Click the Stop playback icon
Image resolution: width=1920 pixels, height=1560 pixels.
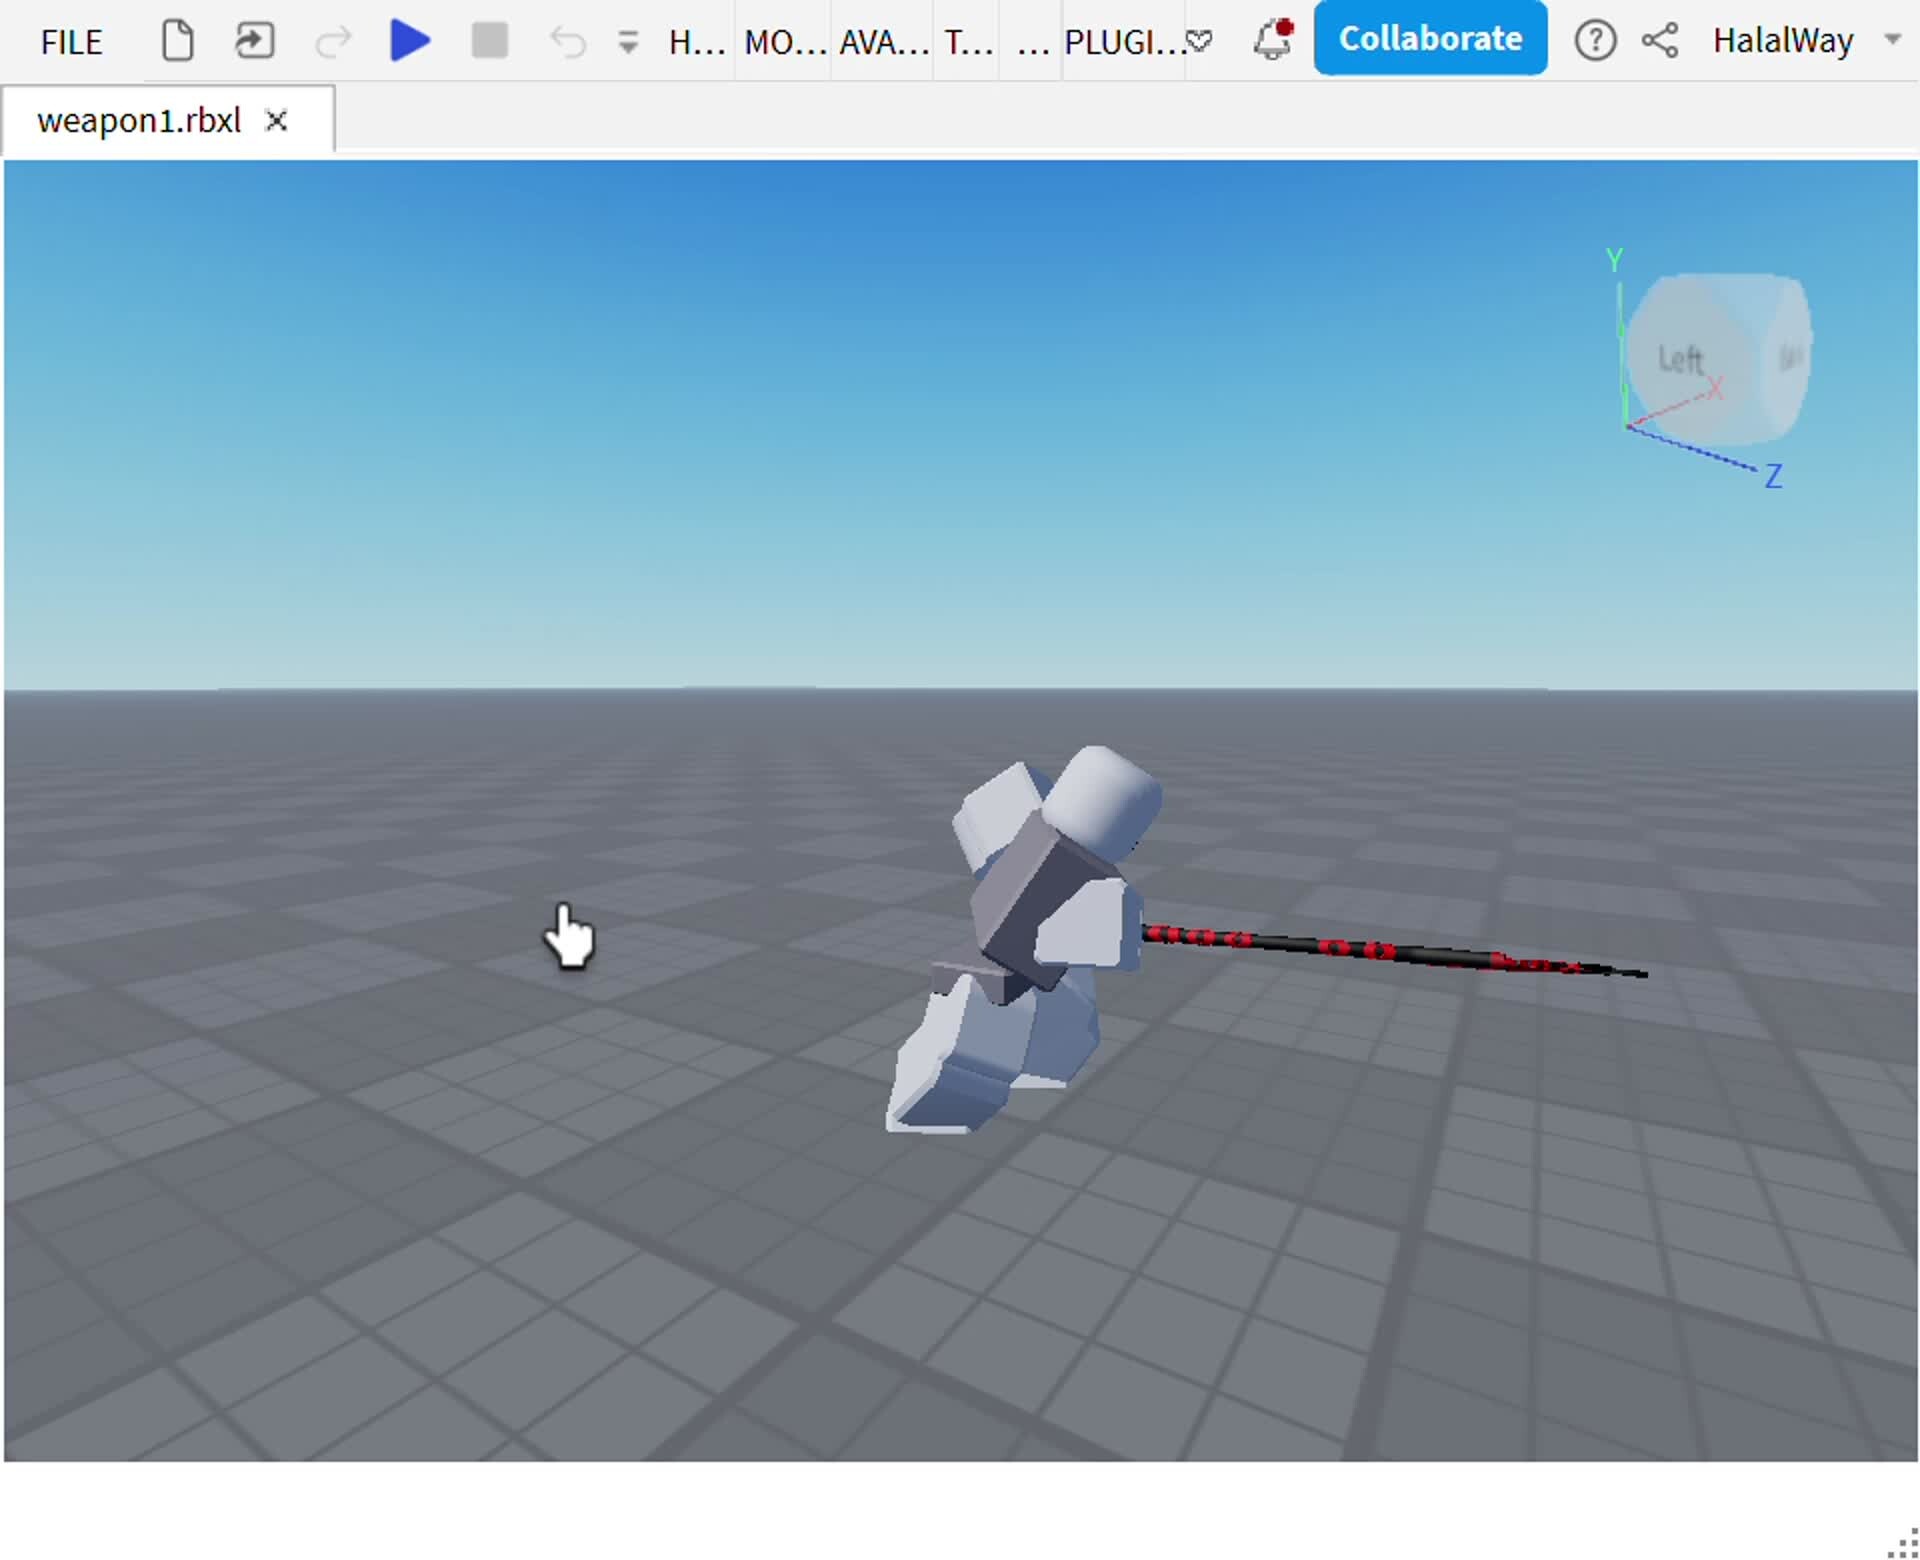pyautogui.click(x=488, y=40)
